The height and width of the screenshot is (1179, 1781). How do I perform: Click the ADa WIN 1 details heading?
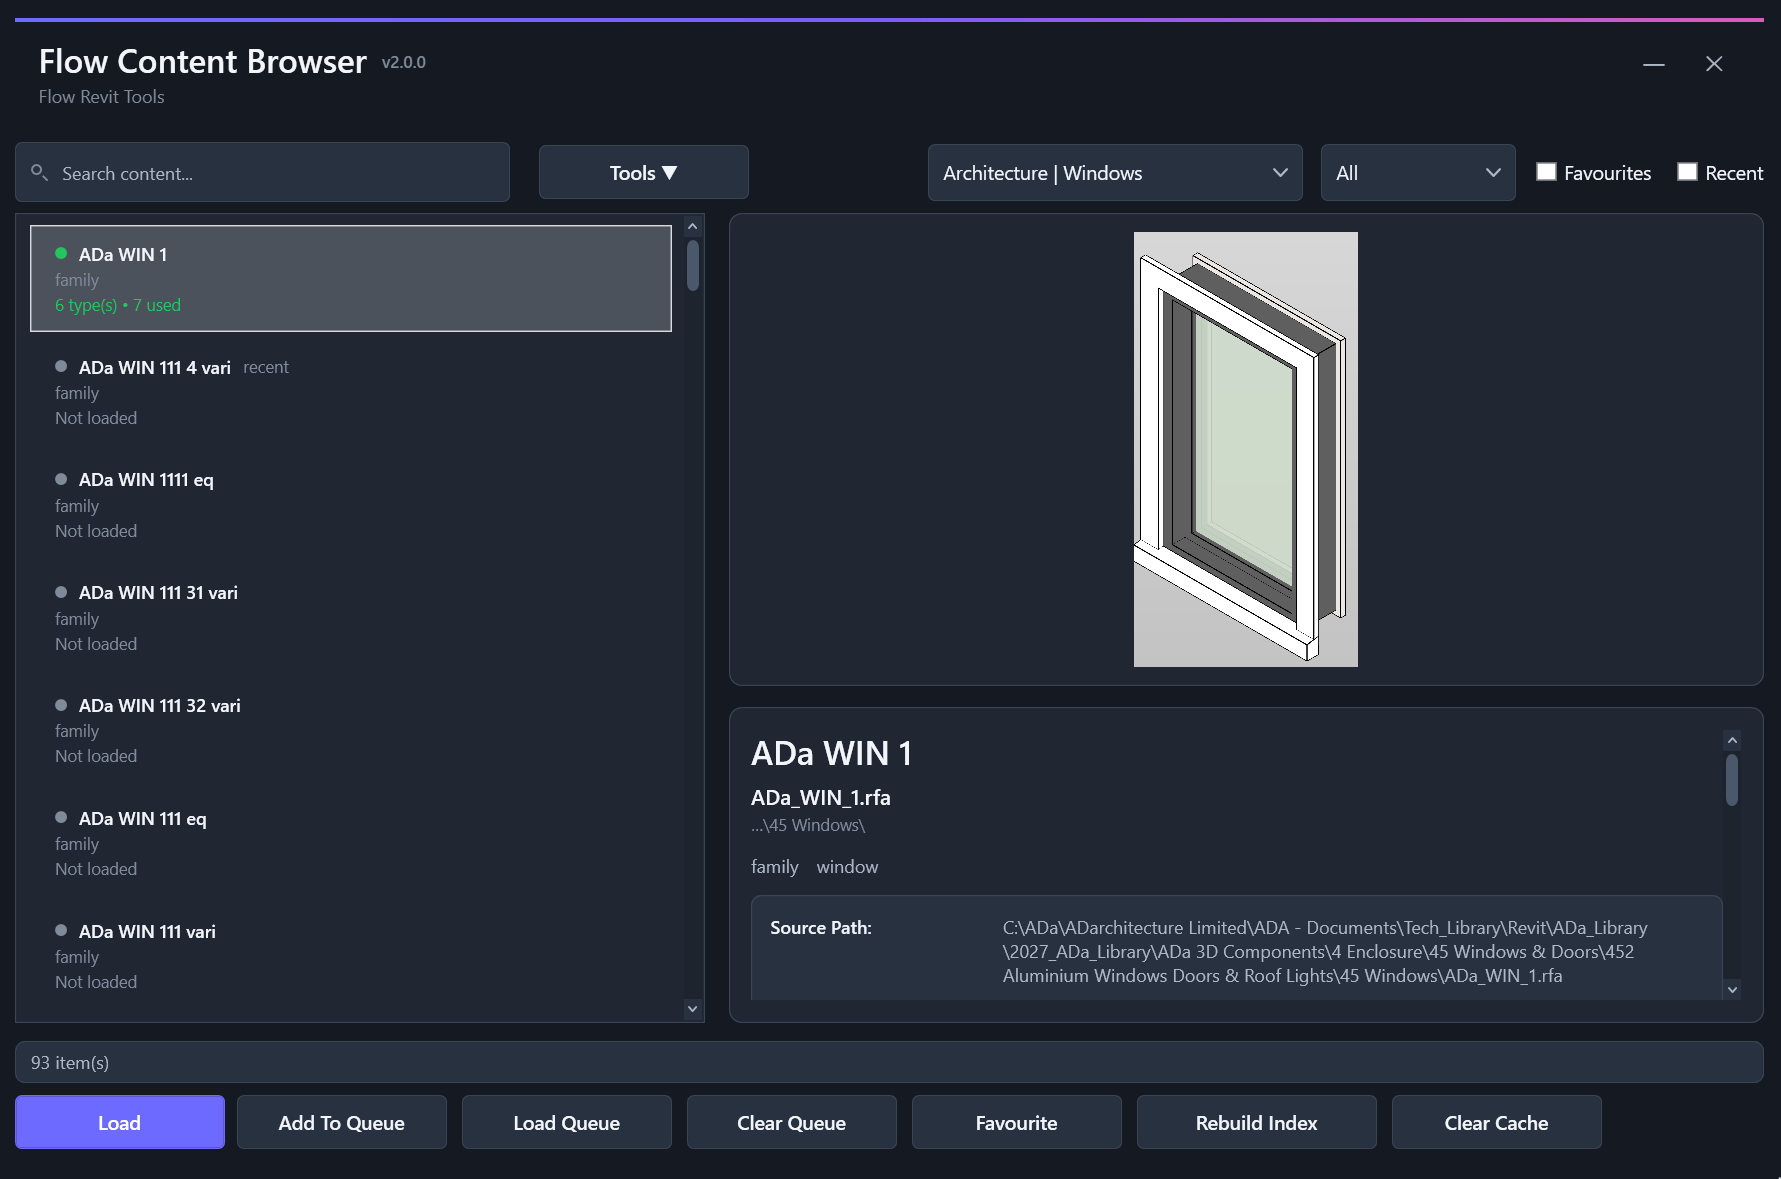[832, 753]
